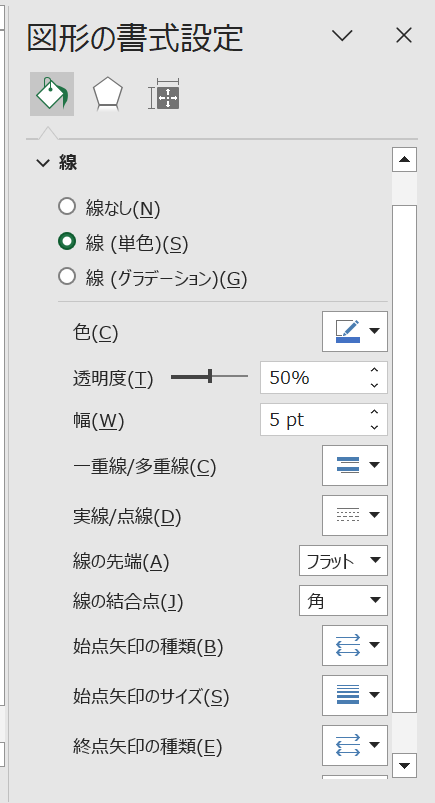Open the line color (色) pen picker
Screen dimensions: 435x803
coord(355,331)
